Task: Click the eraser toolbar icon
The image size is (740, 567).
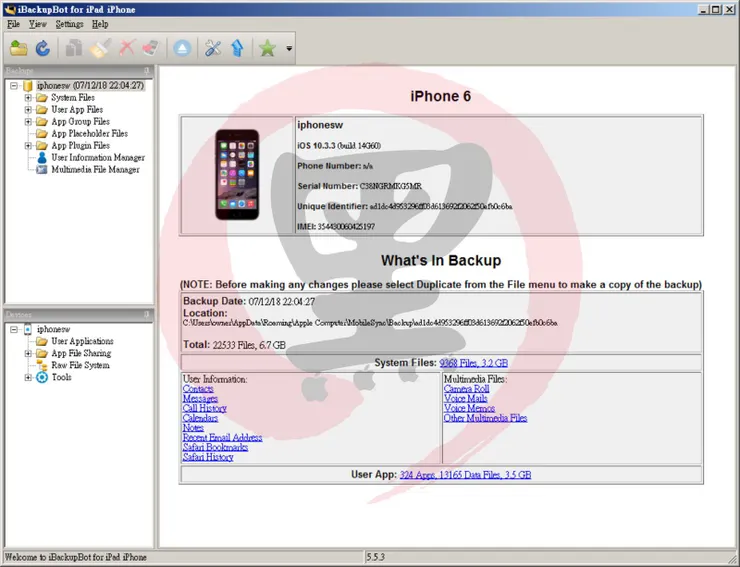Action: (151, 48)
